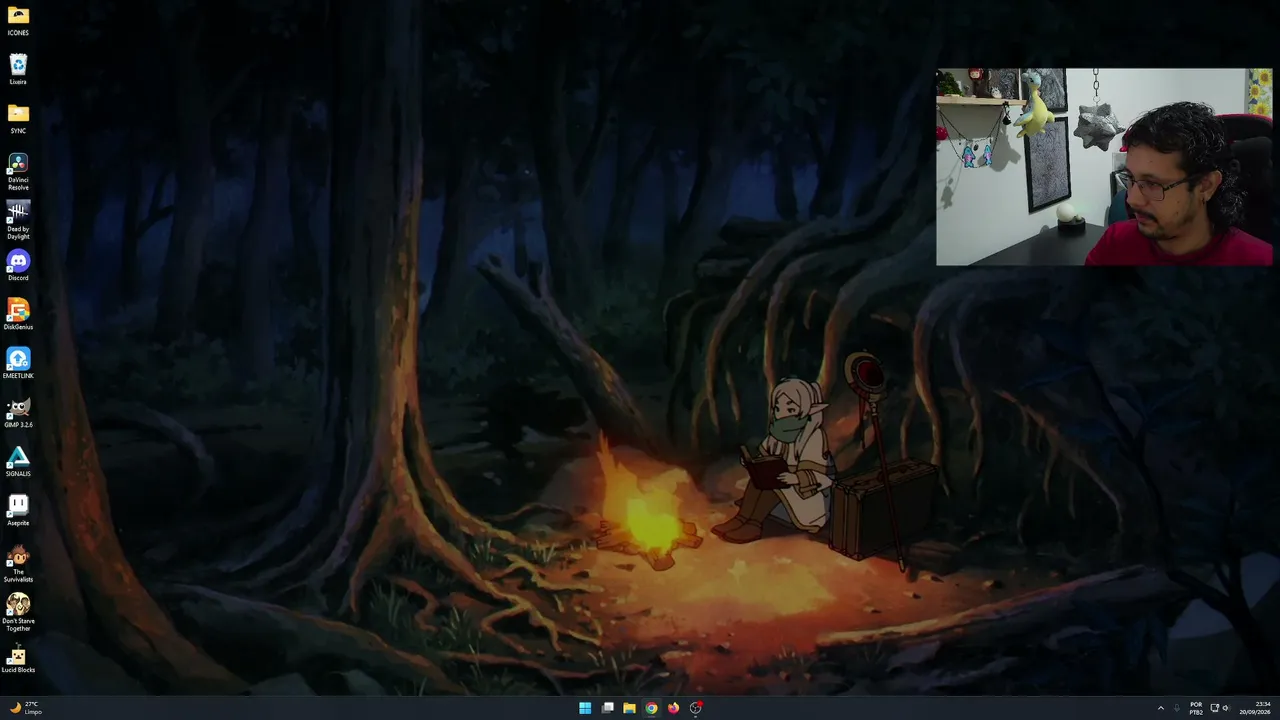Open network and volume quick settings

(1220, 708)
